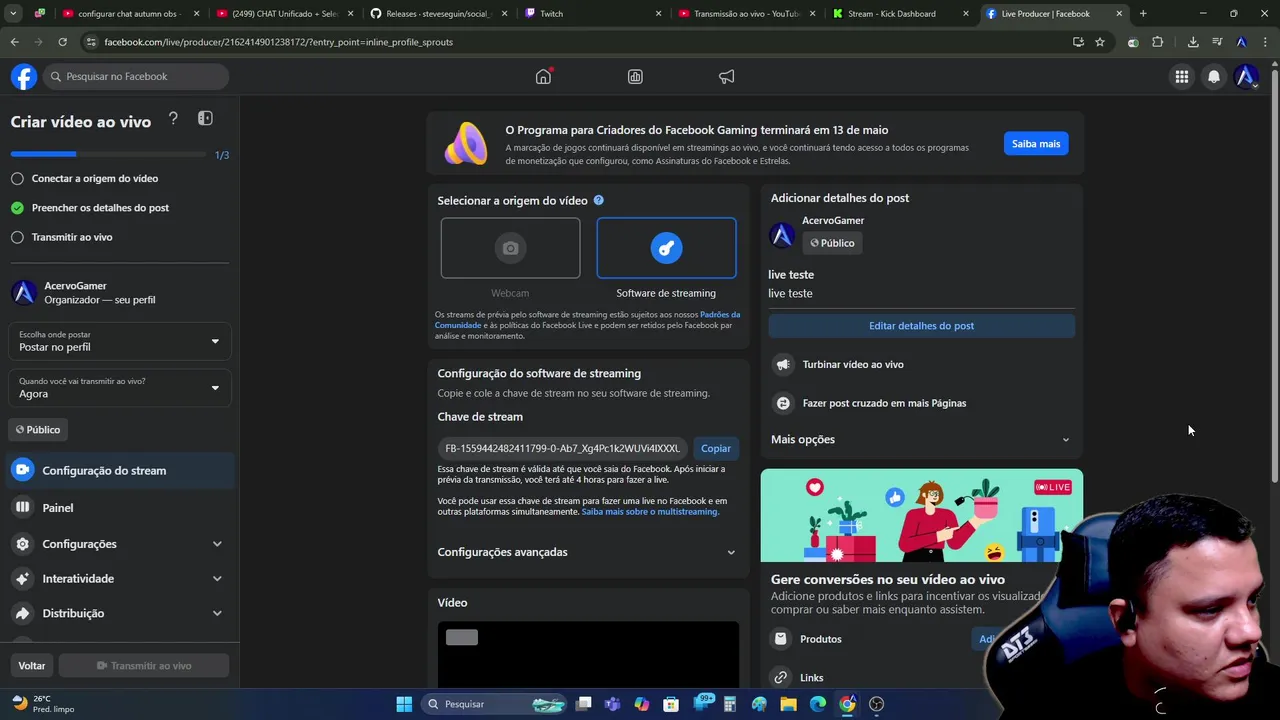Open Painel menu item

[120, 508]
